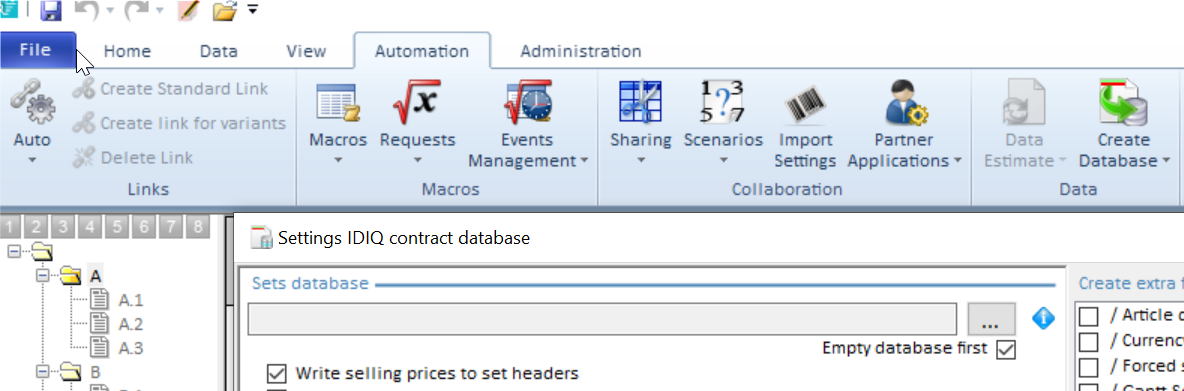The height and width of the screenshot is (391, 1184).
Task: Click the Save floppy disk icon
Action: pos(51,10)
